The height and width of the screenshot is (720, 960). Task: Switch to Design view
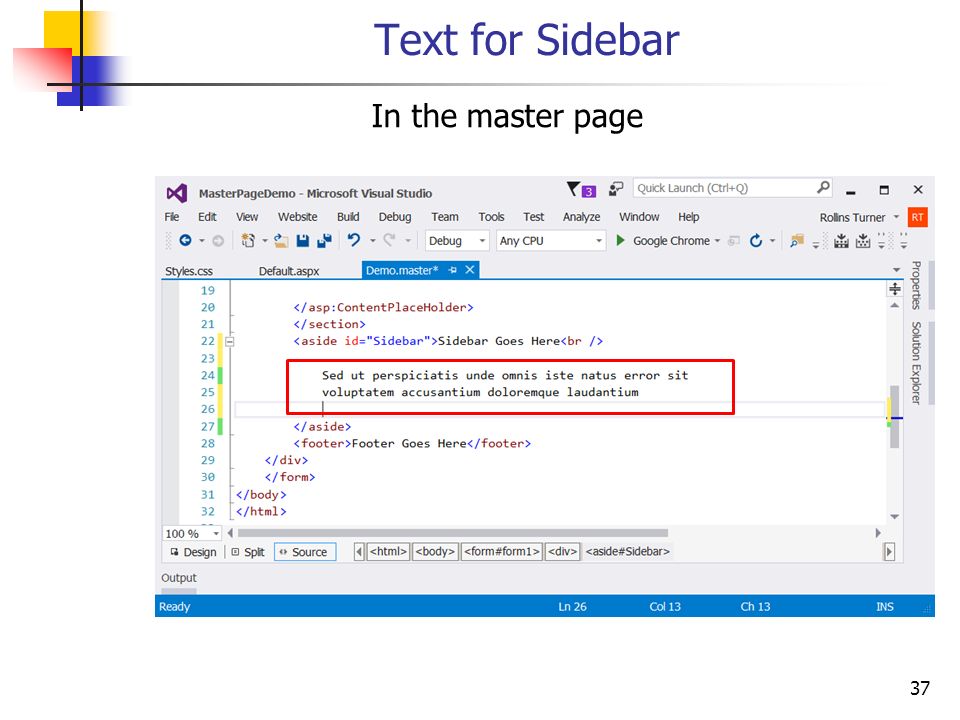[x=193, y=552]
